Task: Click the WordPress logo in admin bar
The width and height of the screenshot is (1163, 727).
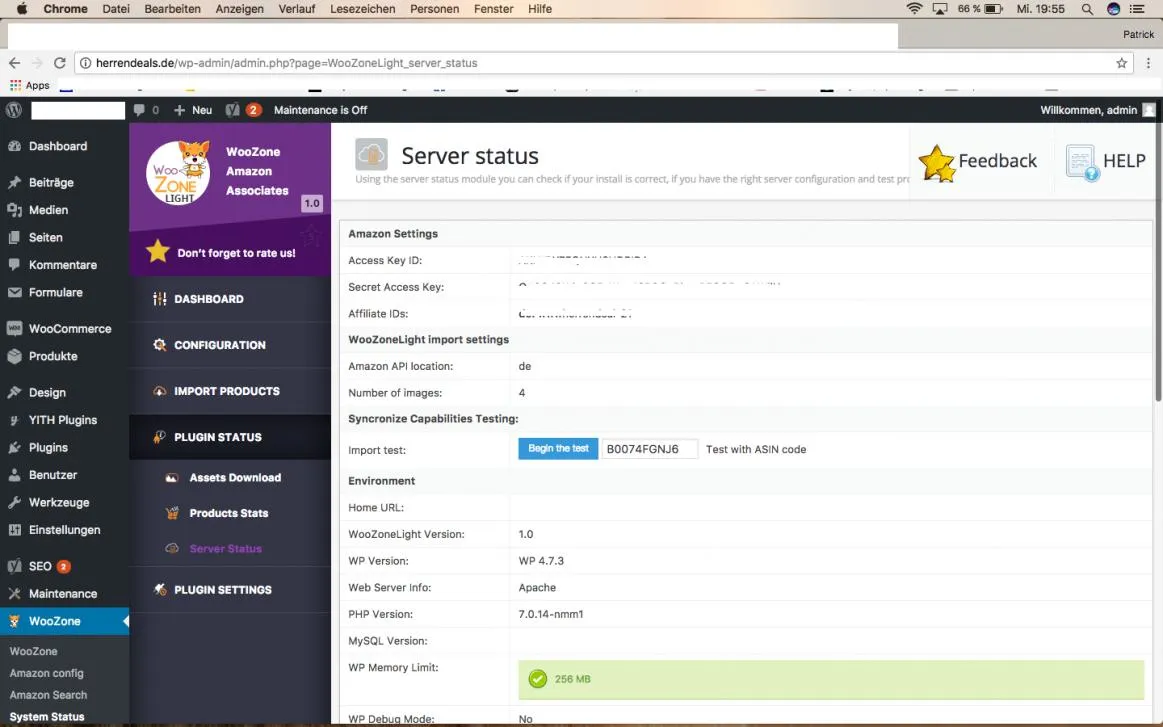Action: tap(13, 110)
